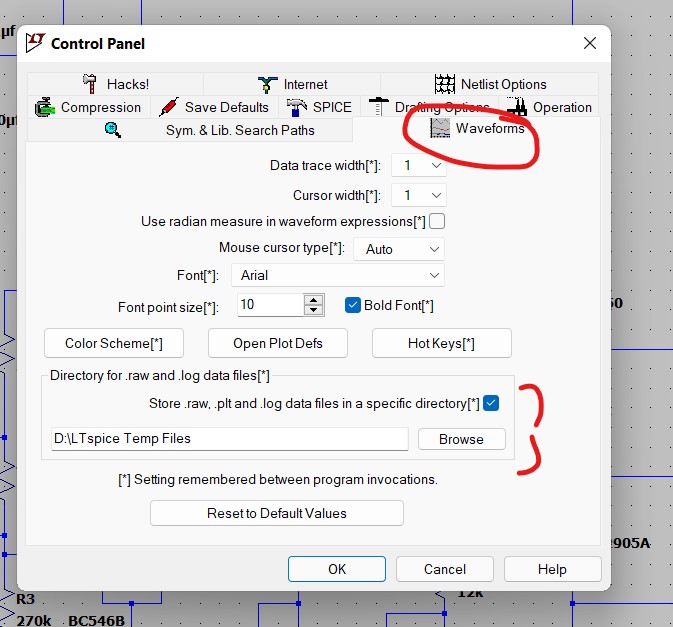The width and height of the screenshot is (673, 627).
Task: Click the Internet tab icon
Action: 267,85
